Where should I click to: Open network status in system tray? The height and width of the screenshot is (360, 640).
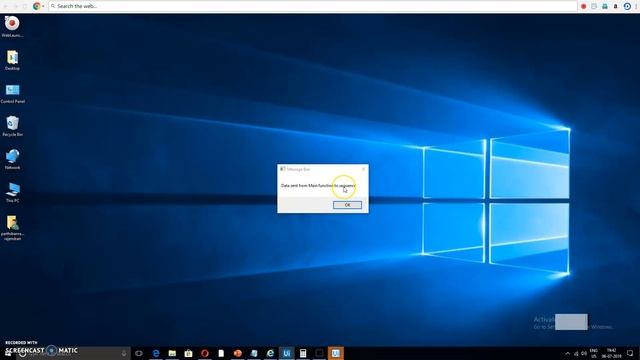(x=576, y=353)
